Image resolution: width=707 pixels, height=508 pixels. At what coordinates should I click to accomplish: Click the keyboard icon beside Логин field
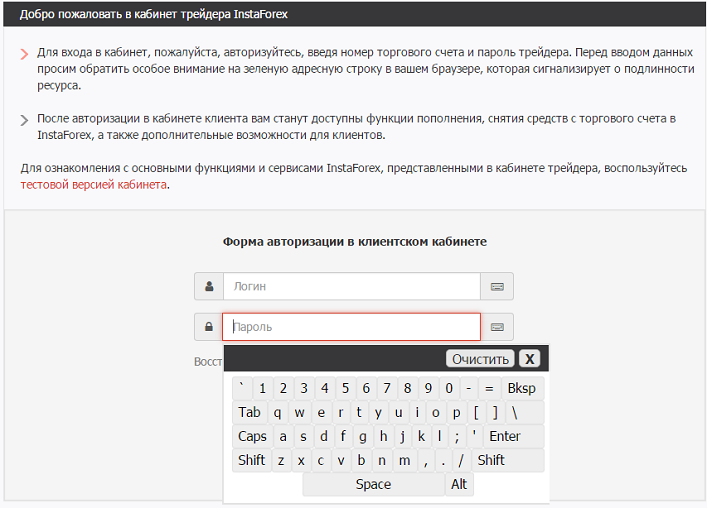click(x=497, y=287)
